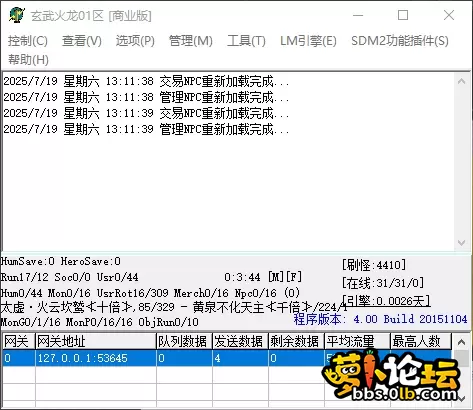Click the log panel scroll down arrow
Image resolution: width=473 pixels, height=410 pixels.
(x=461, y=243)
